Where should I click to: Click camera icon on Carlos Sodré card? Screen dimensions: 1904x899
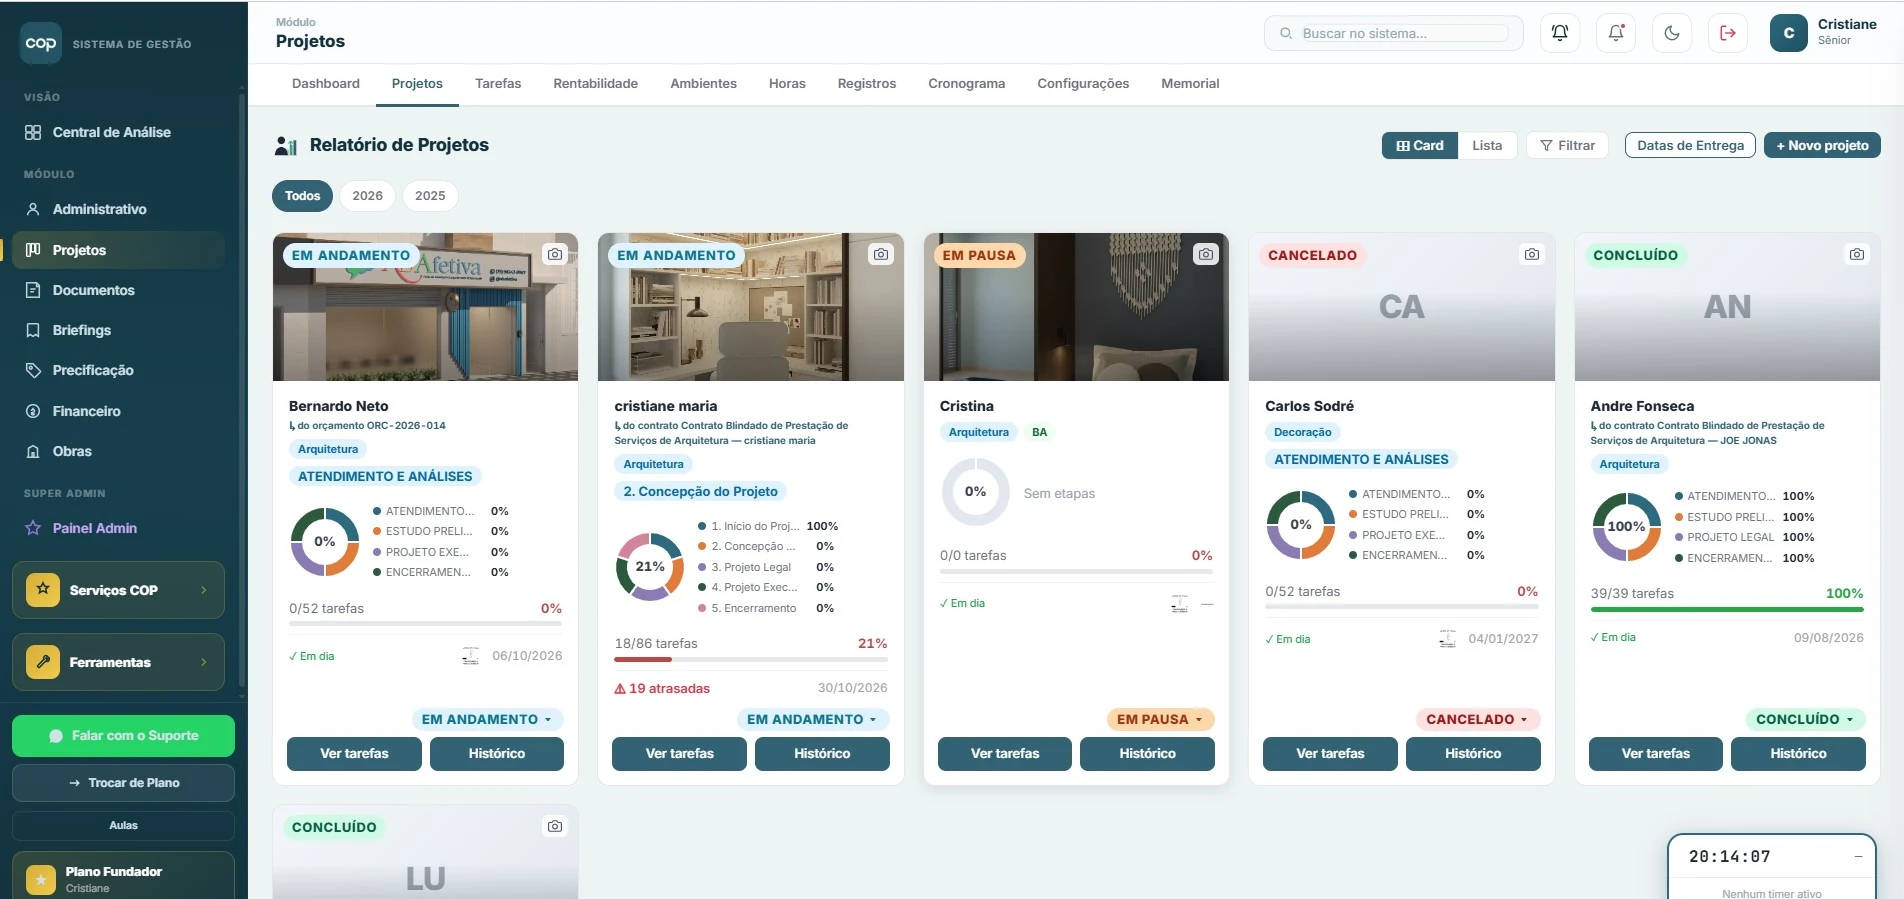(x=1532, y=254)
